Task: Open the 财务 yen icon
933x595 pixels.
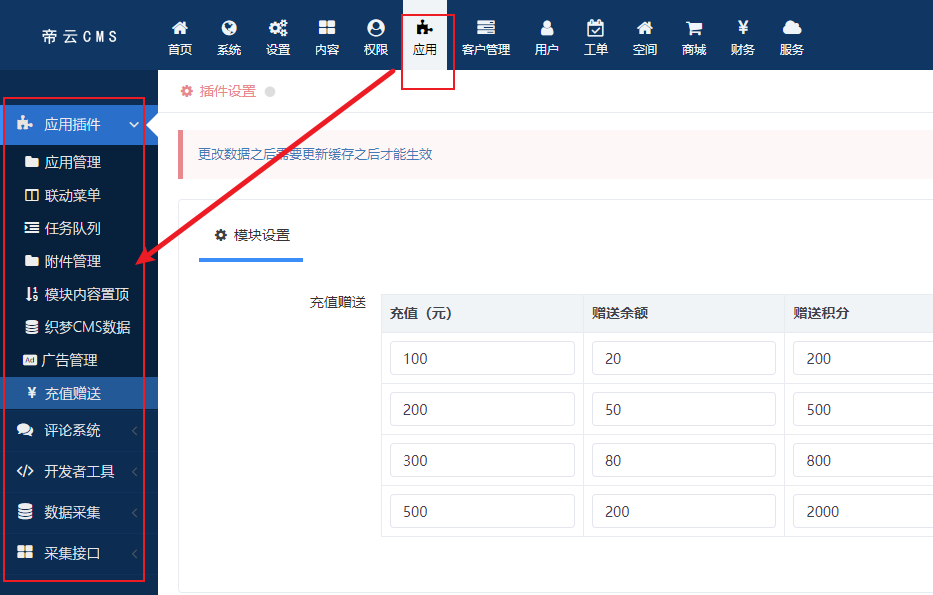Action: tap(743, 27)
